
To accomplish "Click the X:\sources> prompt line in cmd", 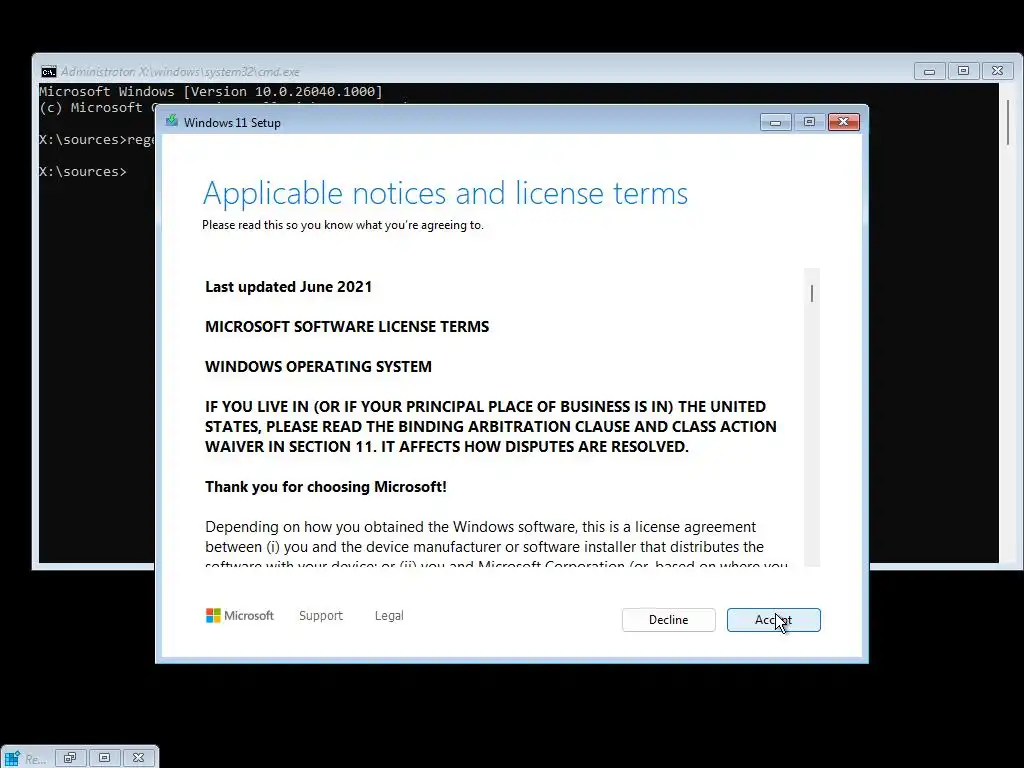I will pyautogui.click(x=83, y=171).
